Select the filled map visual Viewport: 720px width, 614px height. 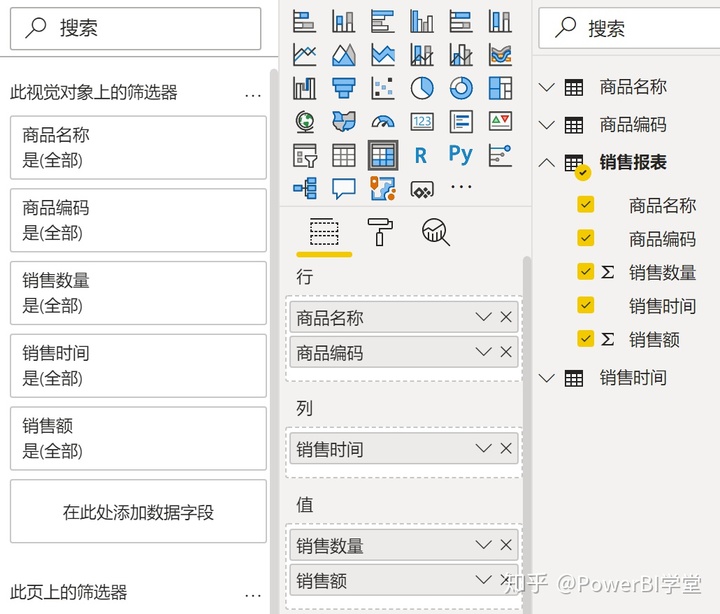click(x=343, y=122)
